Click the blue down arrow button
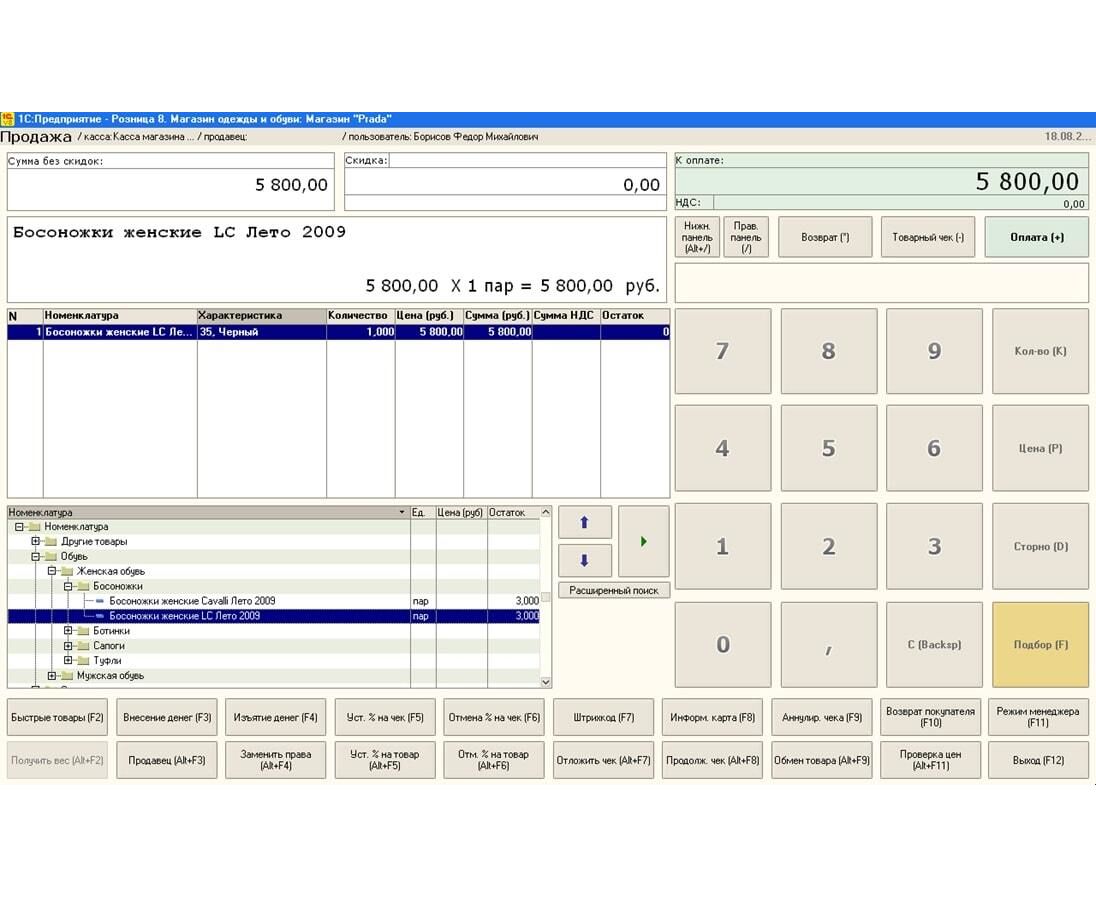The image size is (1096, 897). pos(584,560)
